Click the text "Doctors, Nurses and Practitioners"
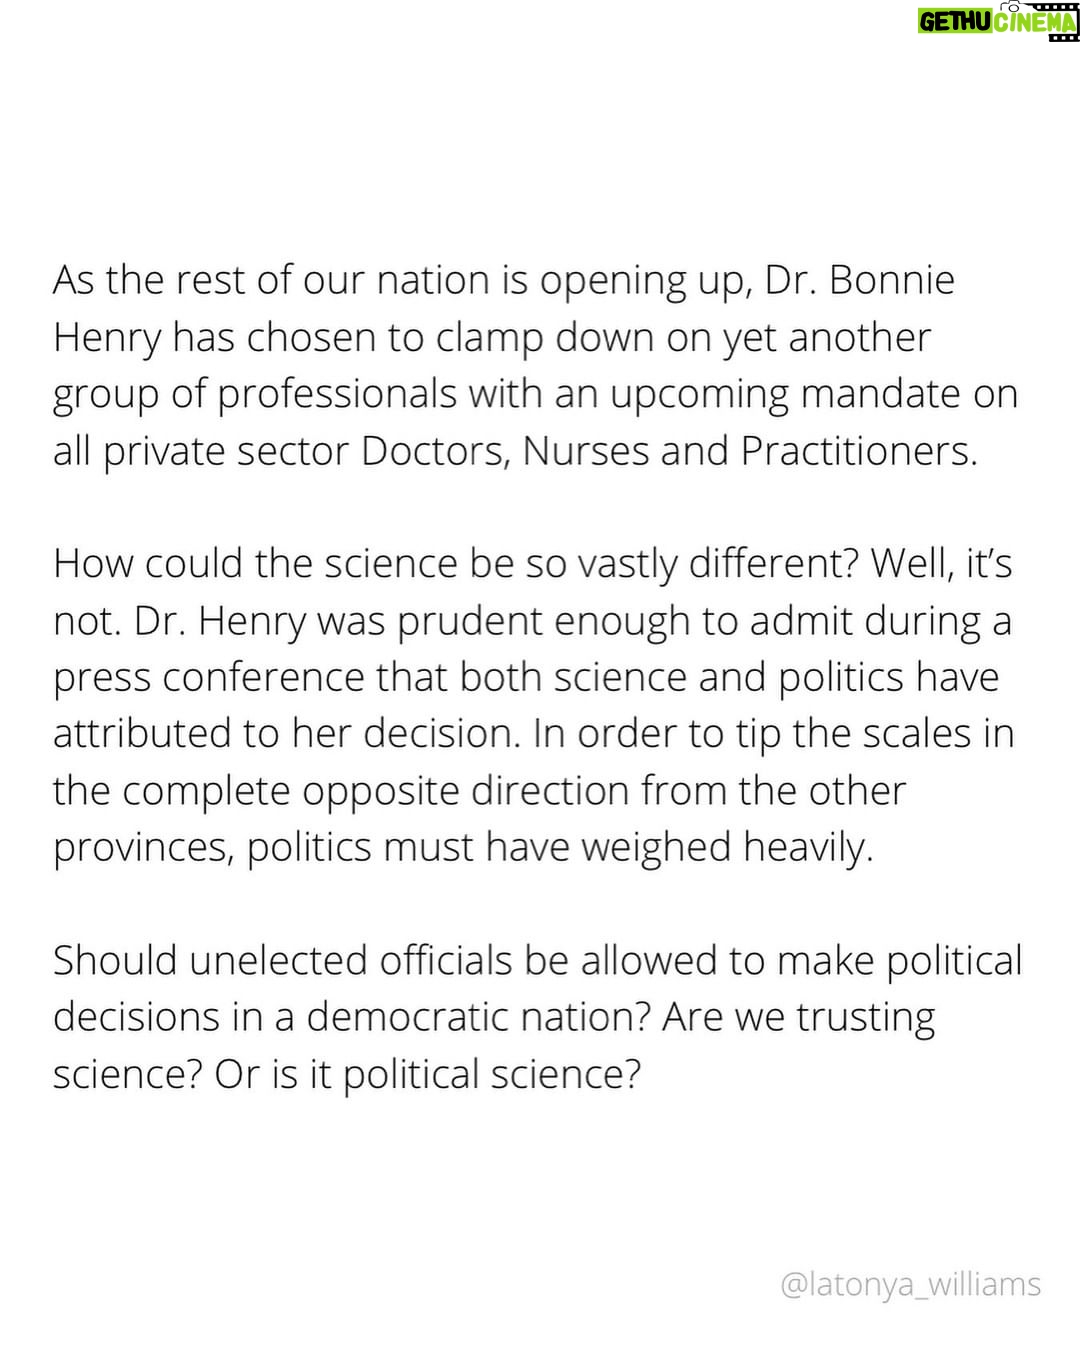The image size is (1080, 1349). click(668, 452)
